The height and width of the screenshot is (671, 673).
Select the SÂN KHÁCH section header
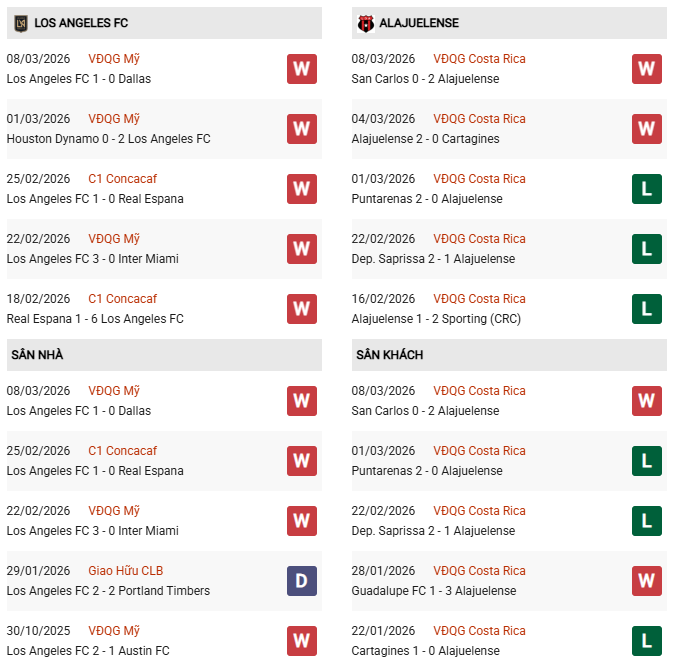point(389,355)
